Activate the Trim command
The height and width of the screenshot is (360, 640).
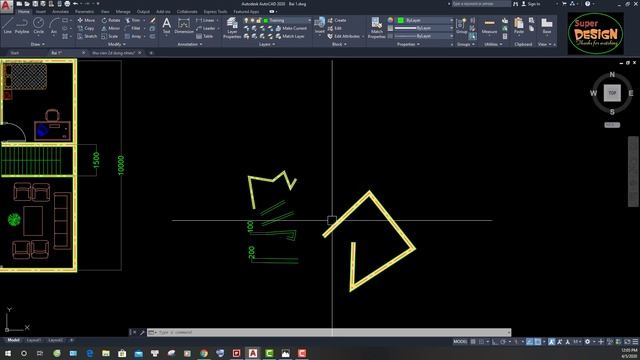(133, 20)
